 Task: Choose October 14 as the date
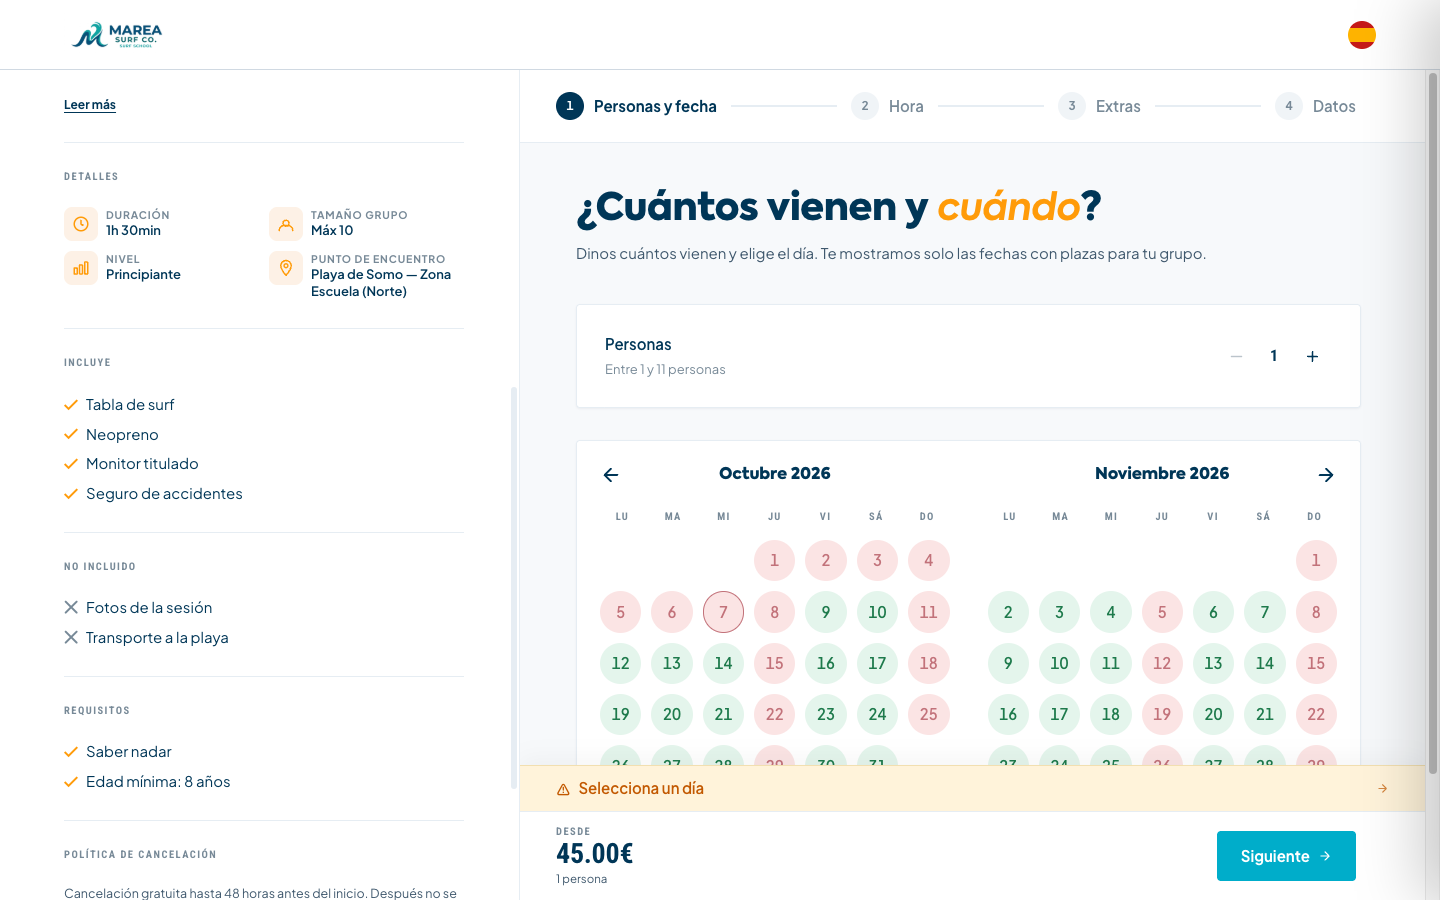pos(723,663)
